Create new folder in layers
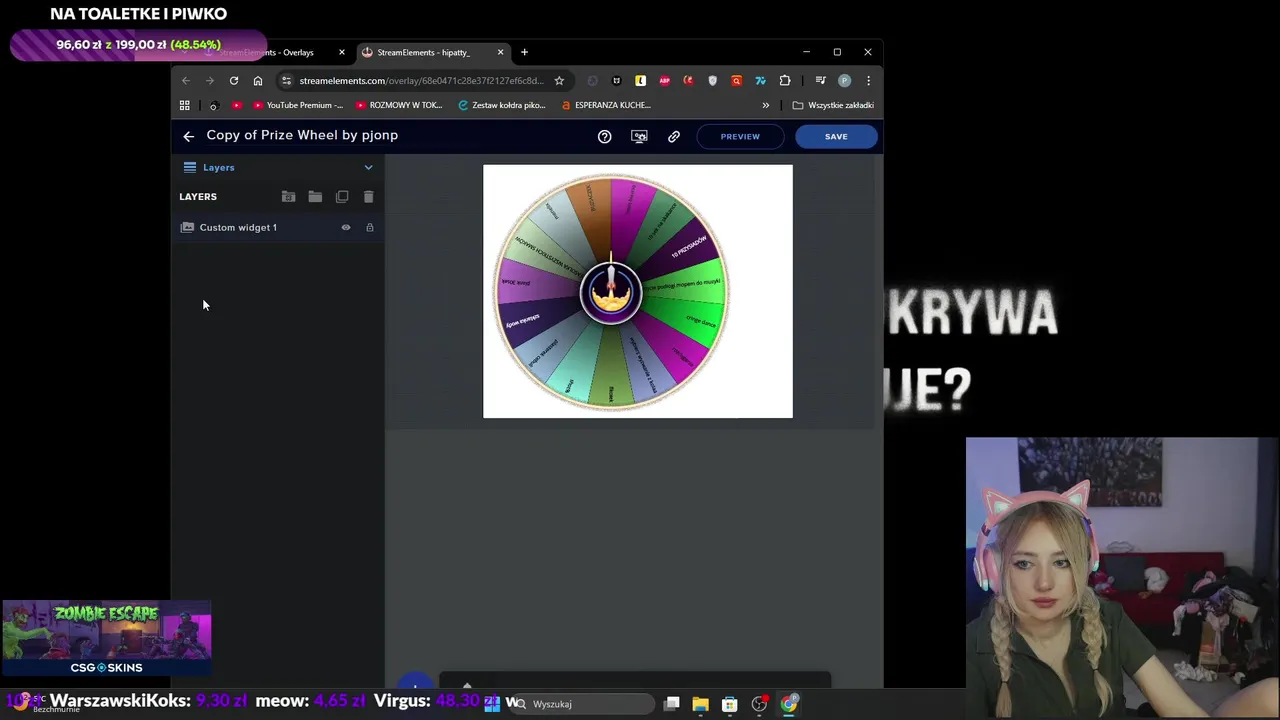 (x=315, y=197)
